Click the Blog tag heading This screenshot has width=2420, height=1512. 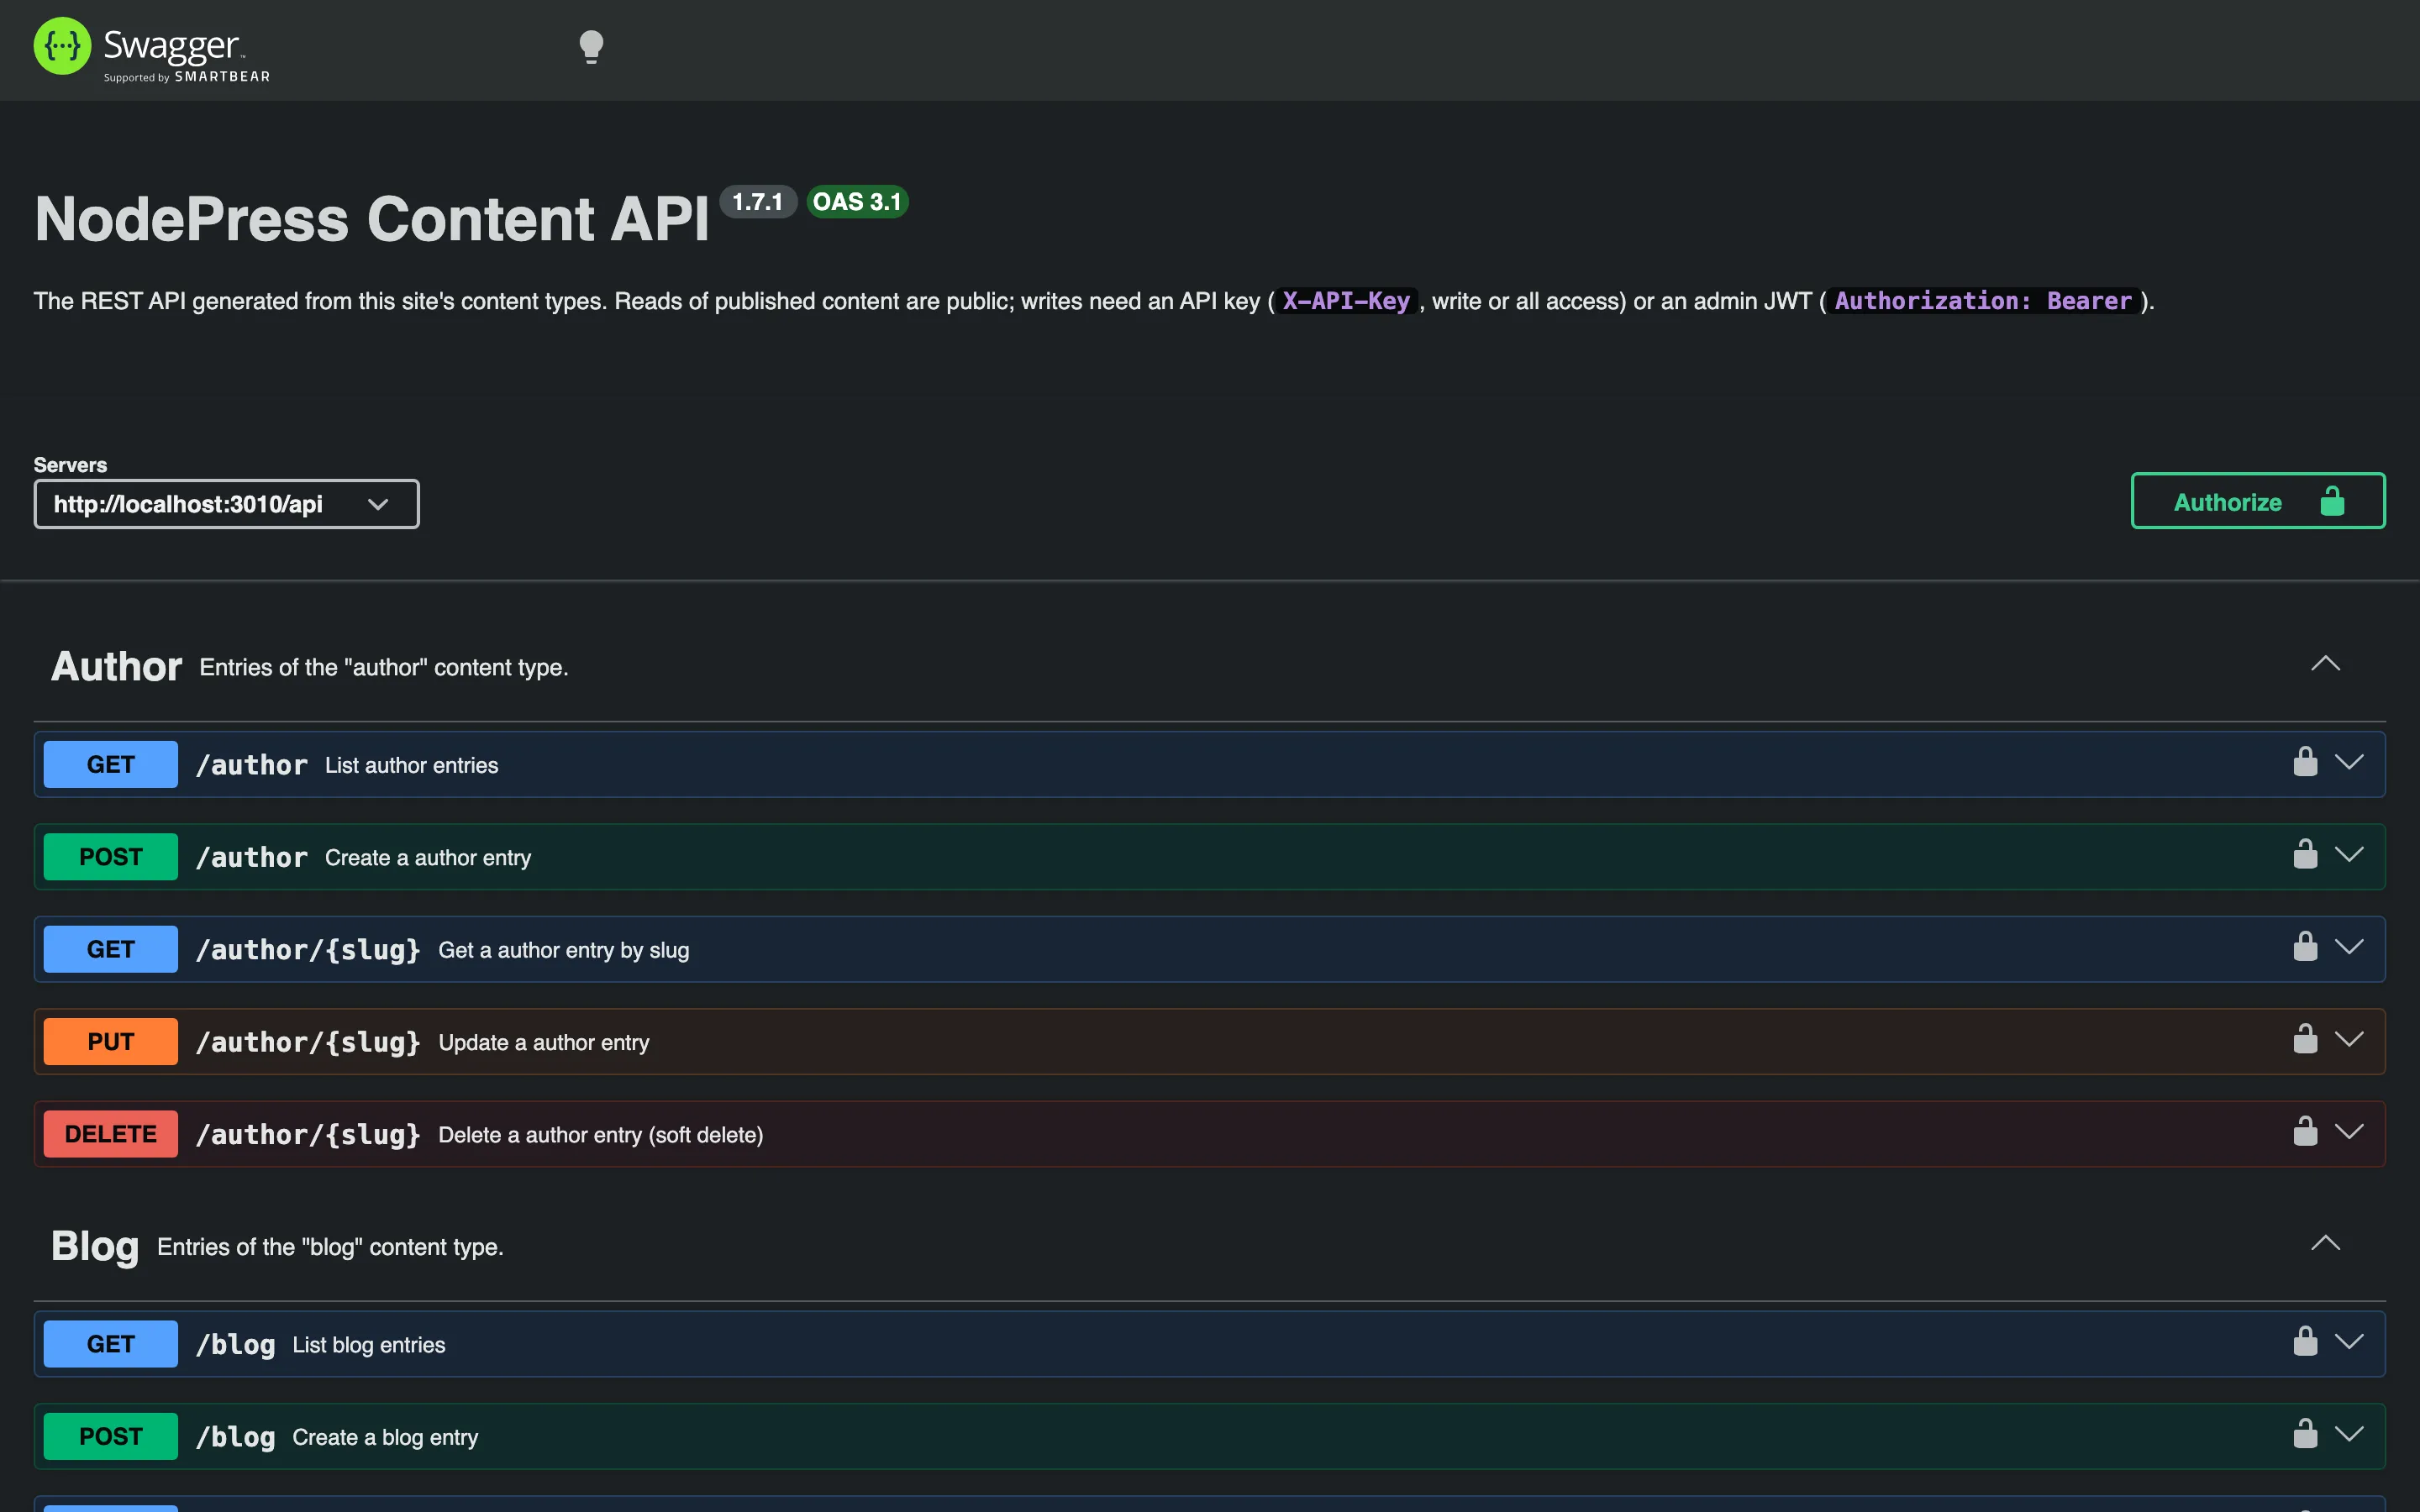pos(95,1246)
